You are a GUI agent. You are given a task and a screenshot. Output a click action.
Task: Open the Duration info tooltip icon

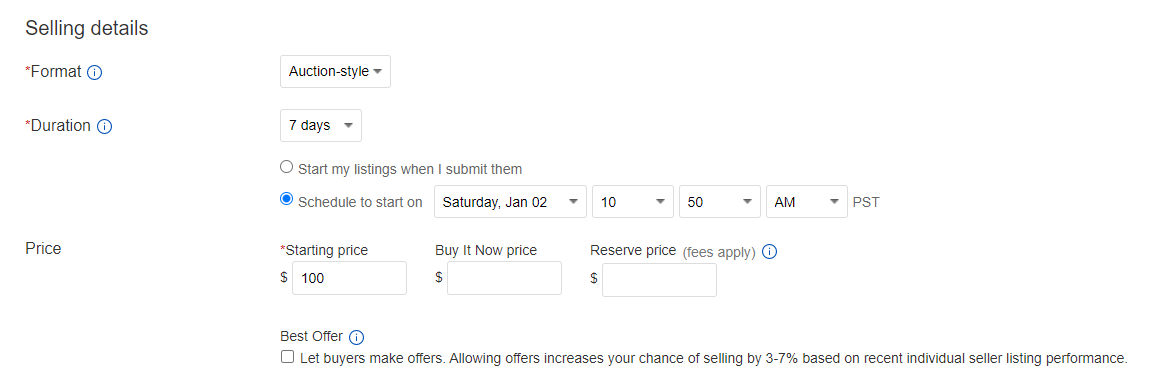click(104, 126)
